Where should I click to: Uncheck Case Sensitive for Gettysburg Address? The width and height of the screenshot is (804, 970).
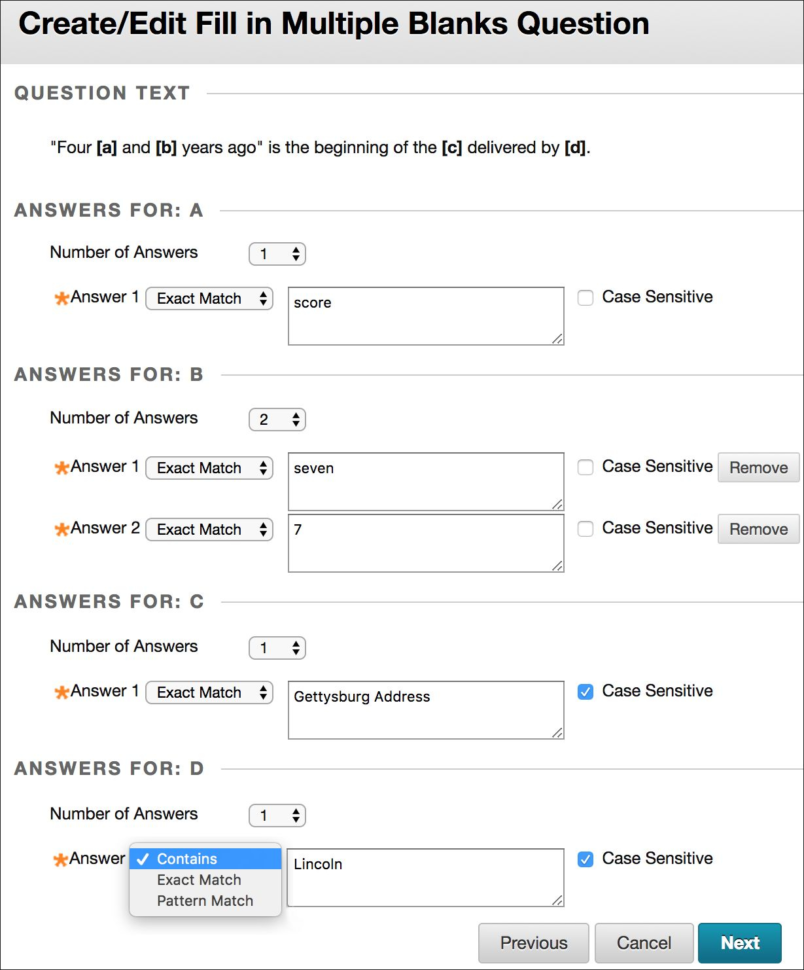586,691
